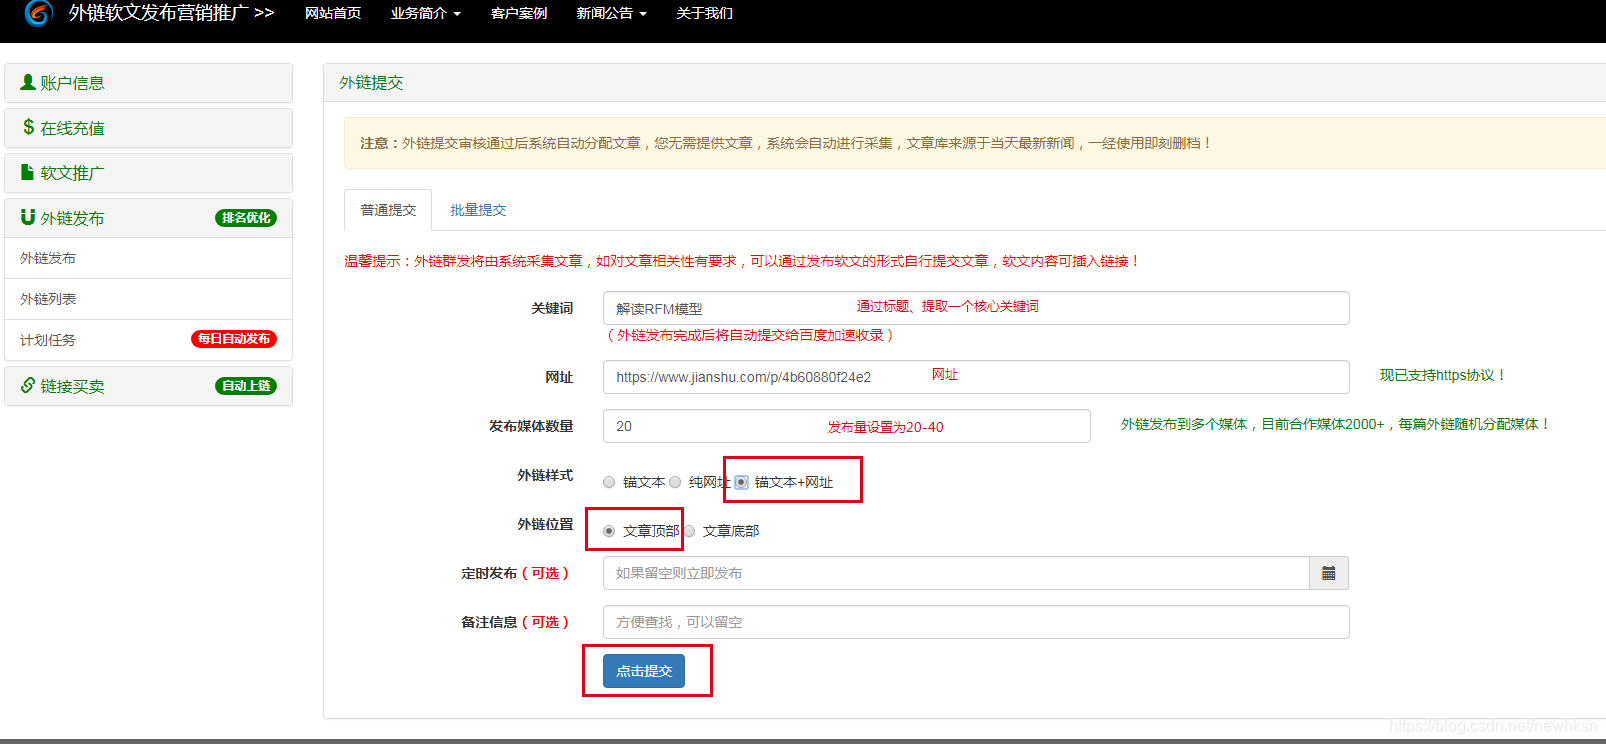Click the 外链提交 panel heading
This screenshot has width=1606, height=744.
(371, 83)
